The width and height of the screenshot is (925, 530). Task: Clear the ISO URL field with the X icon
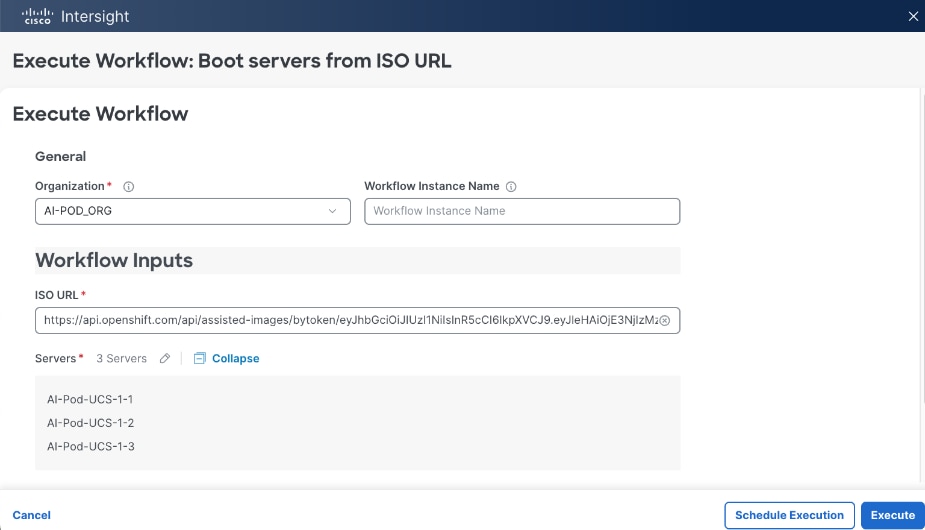(x=666, y=320)
